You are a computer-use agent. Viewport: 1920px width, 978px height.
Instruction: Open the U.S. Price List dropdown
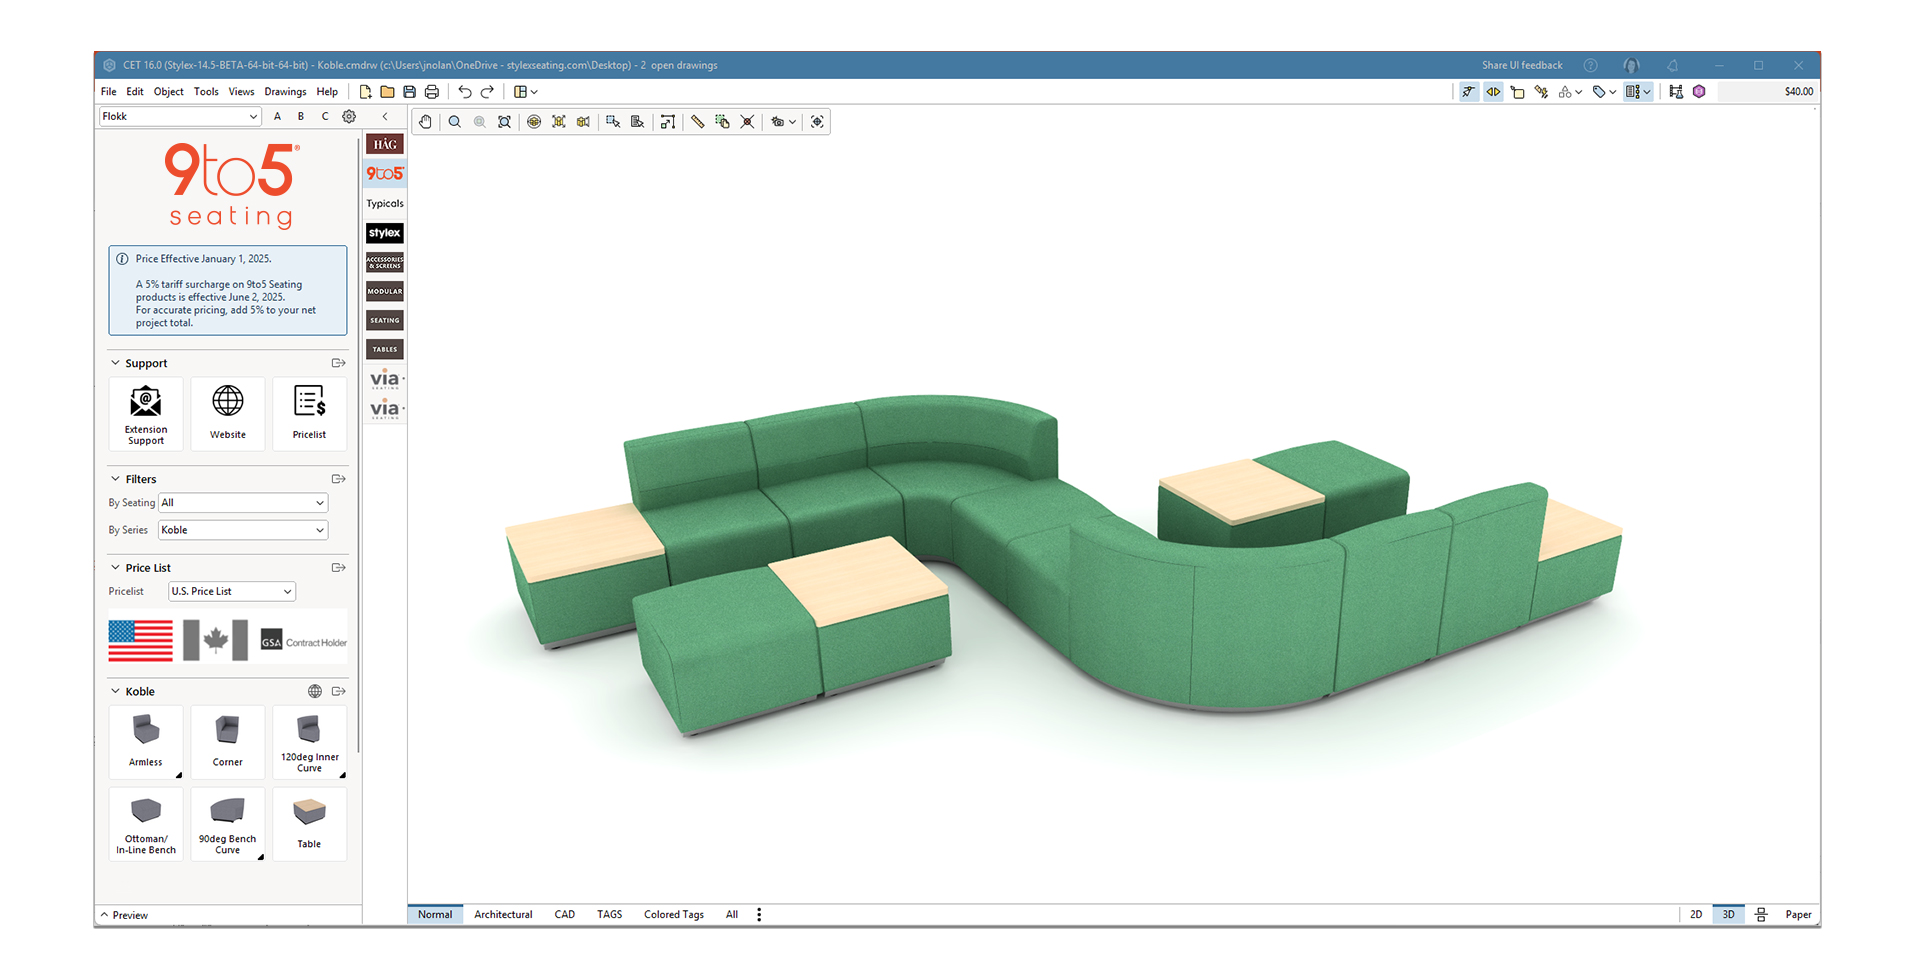(x=232, y=592)
